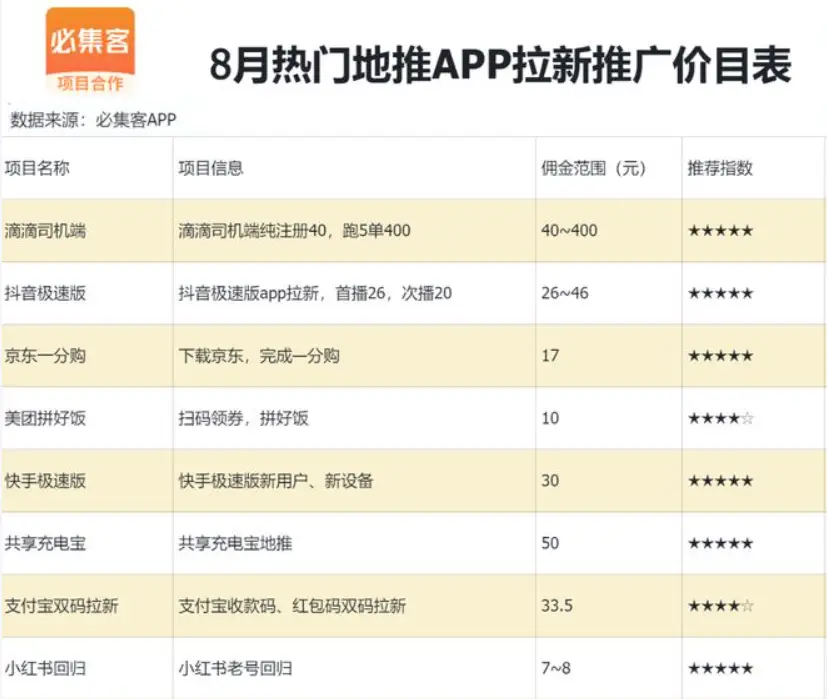827x699 pixels.
Task: Click the text 快手极速版新用户、新设备
Action: 275,481
